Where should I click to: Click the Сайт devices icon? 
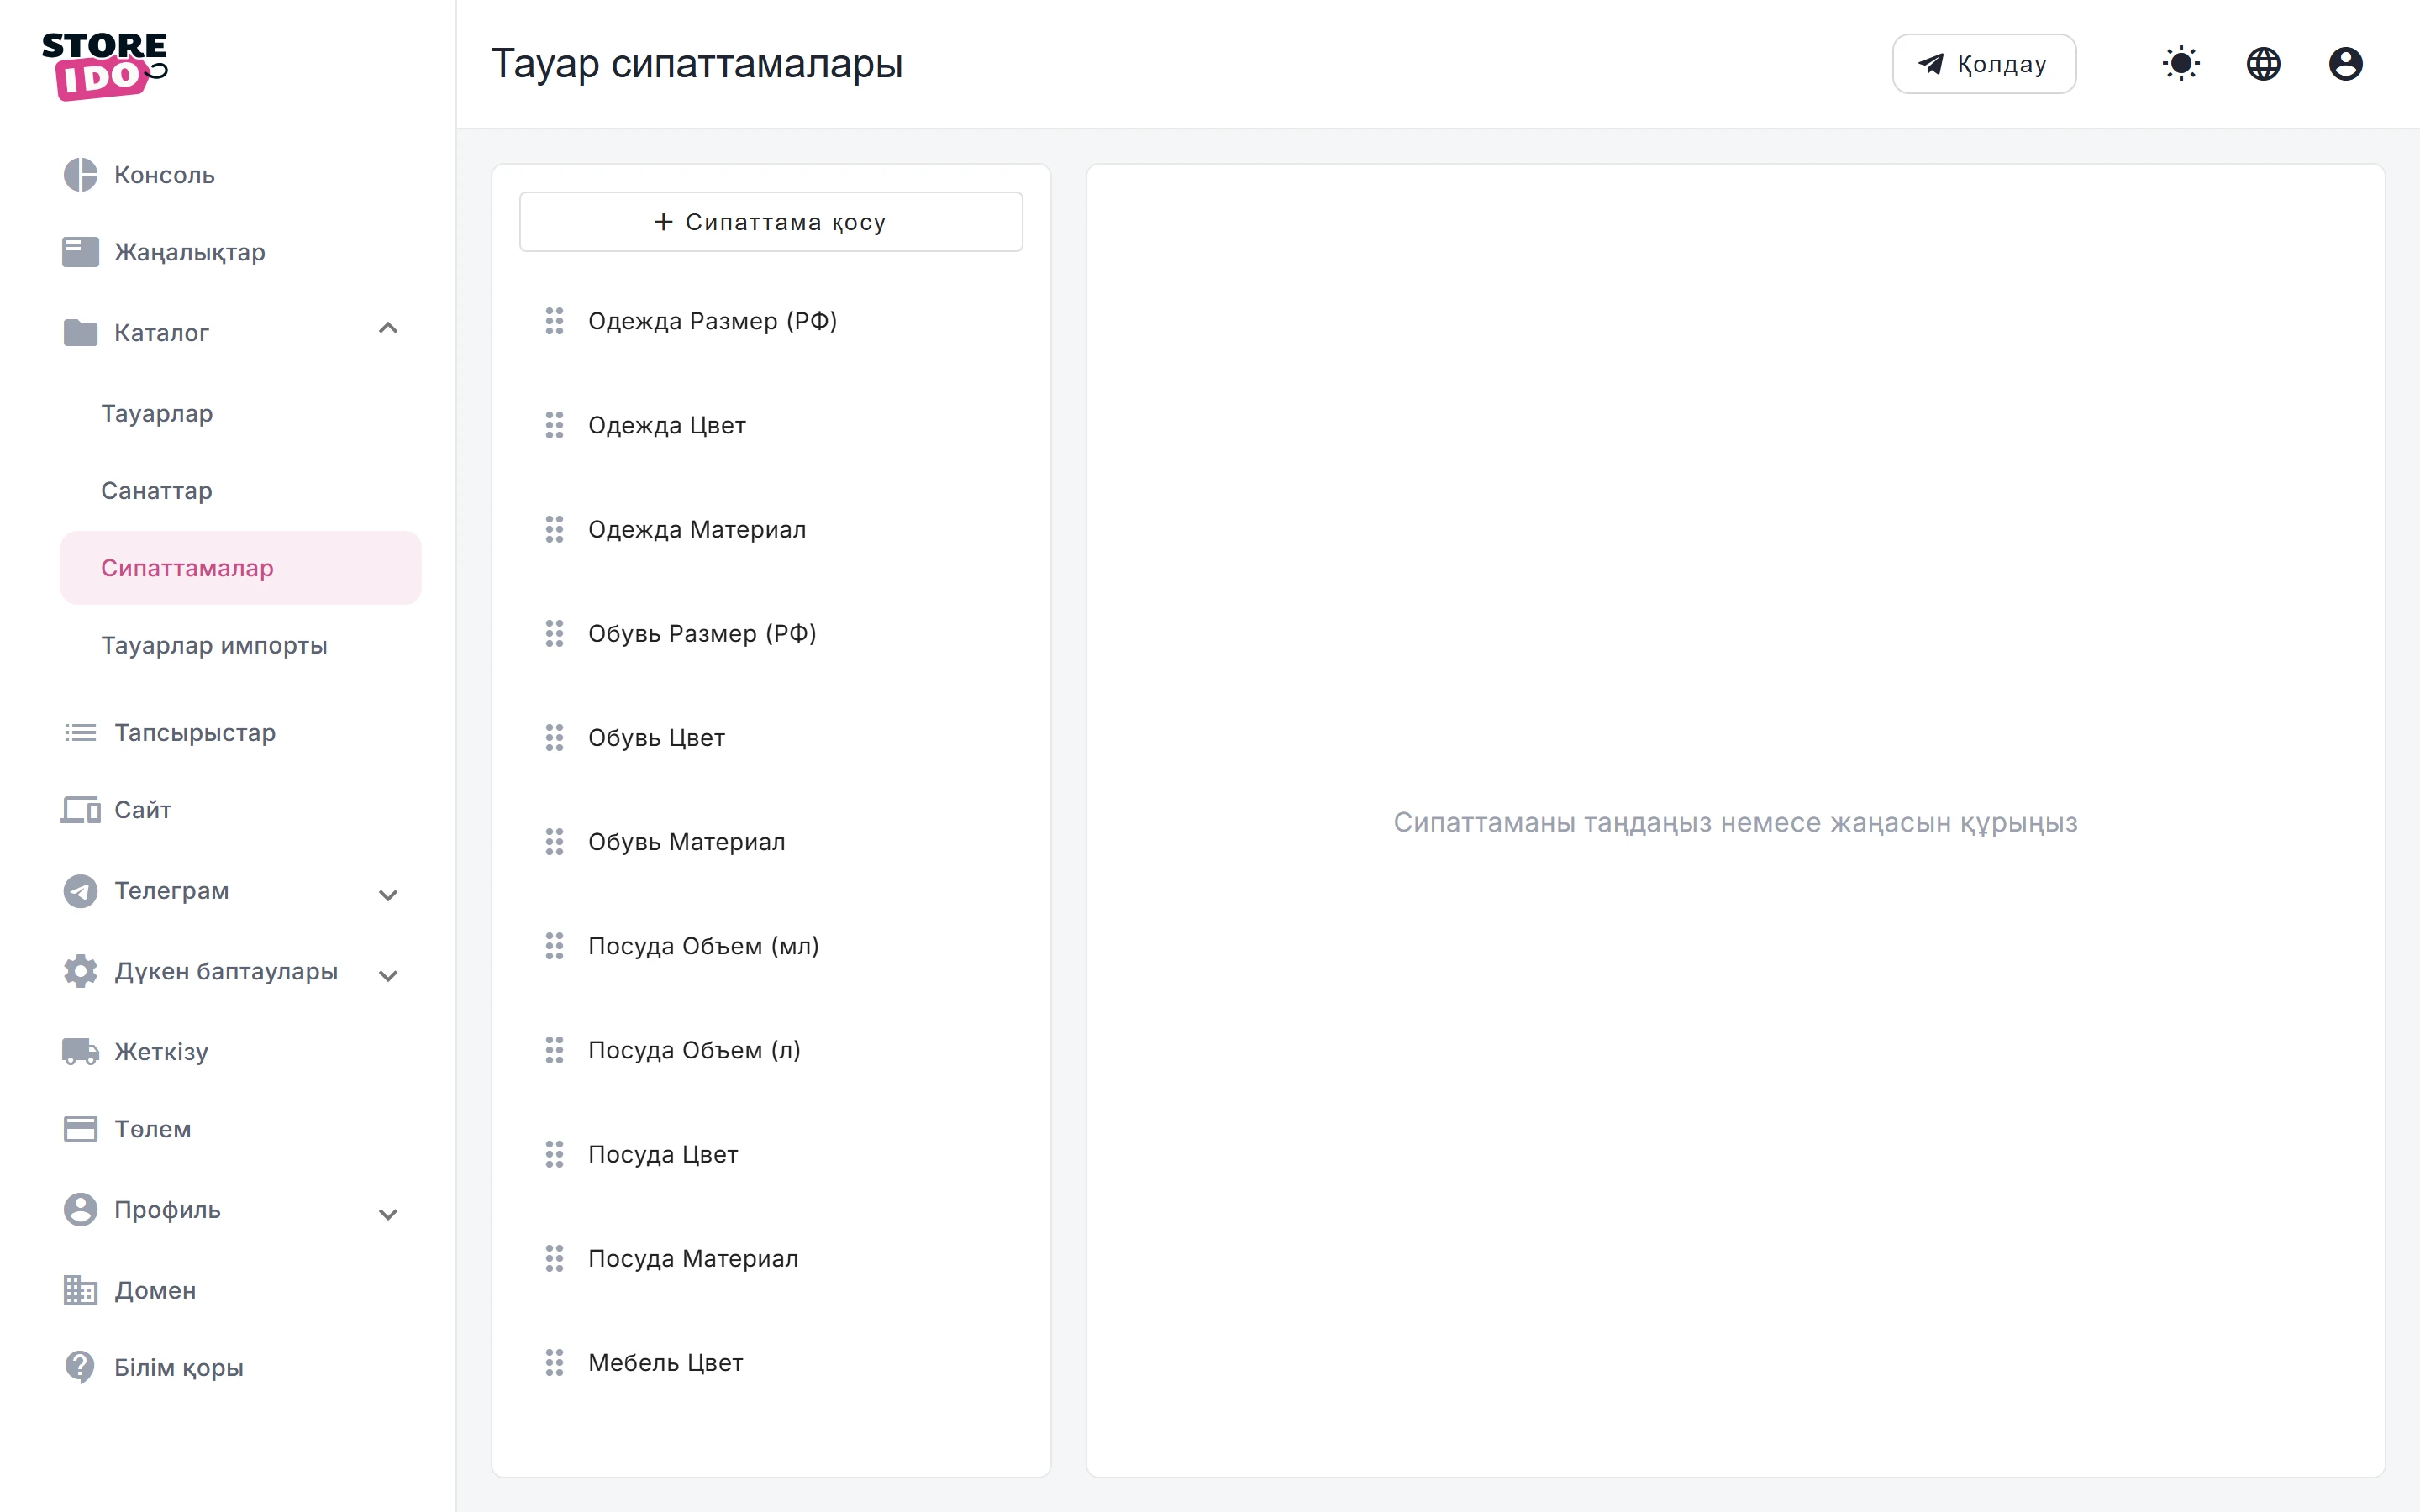pyautogui.click(x=80, y=810)
